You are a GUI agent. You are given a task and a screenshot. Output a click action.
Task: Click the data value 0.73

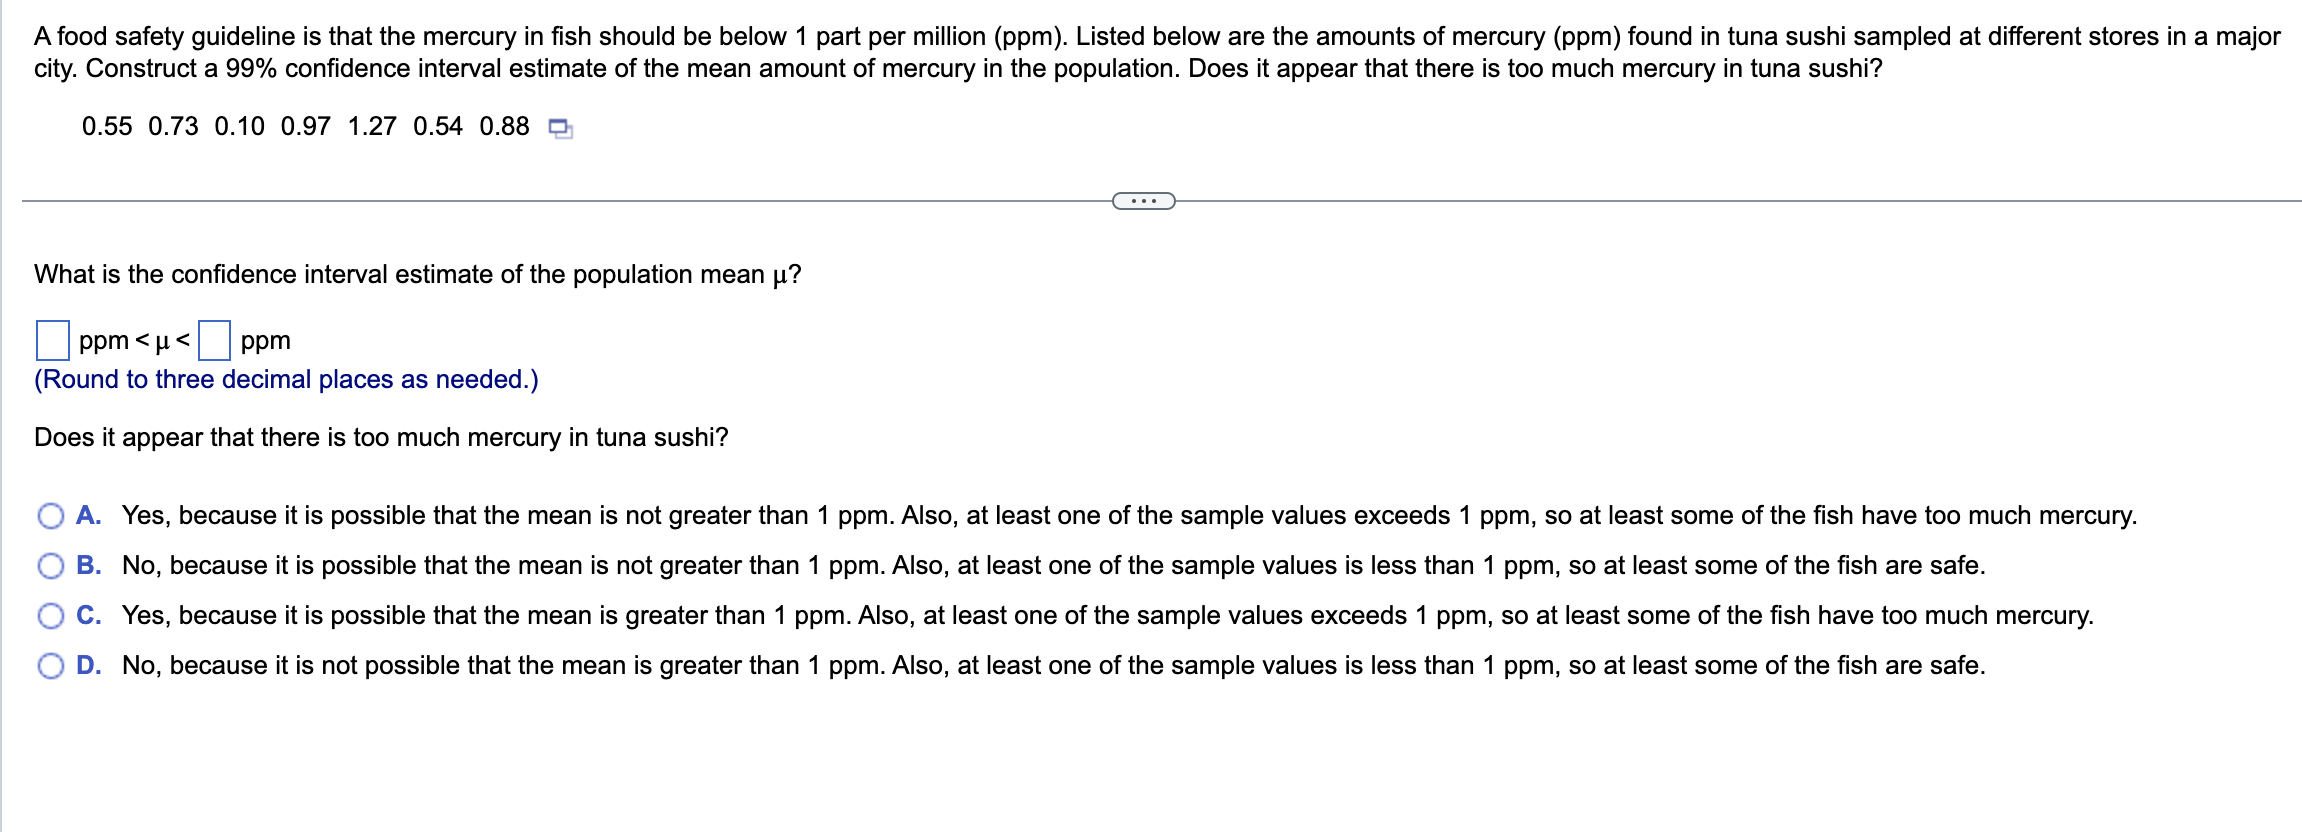pyautogui.click(x=173, y=127)
